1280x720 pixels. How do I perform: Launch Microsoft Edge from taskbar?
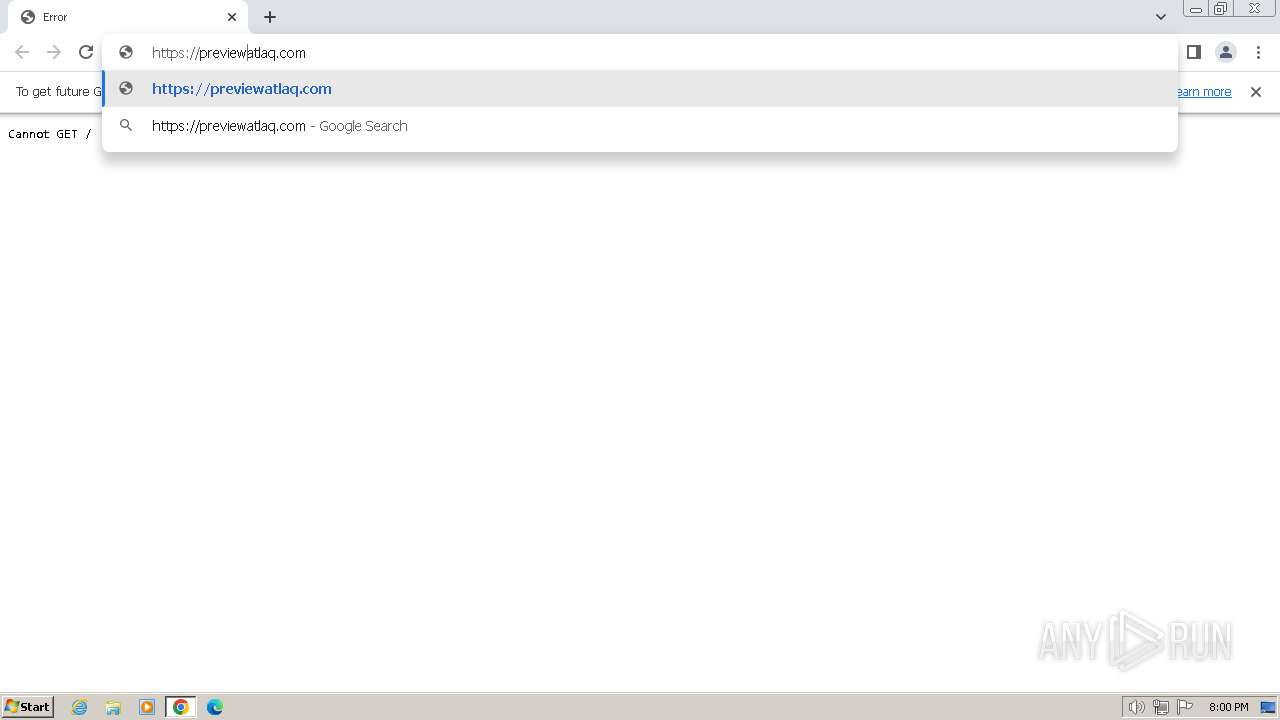[215, 707]
